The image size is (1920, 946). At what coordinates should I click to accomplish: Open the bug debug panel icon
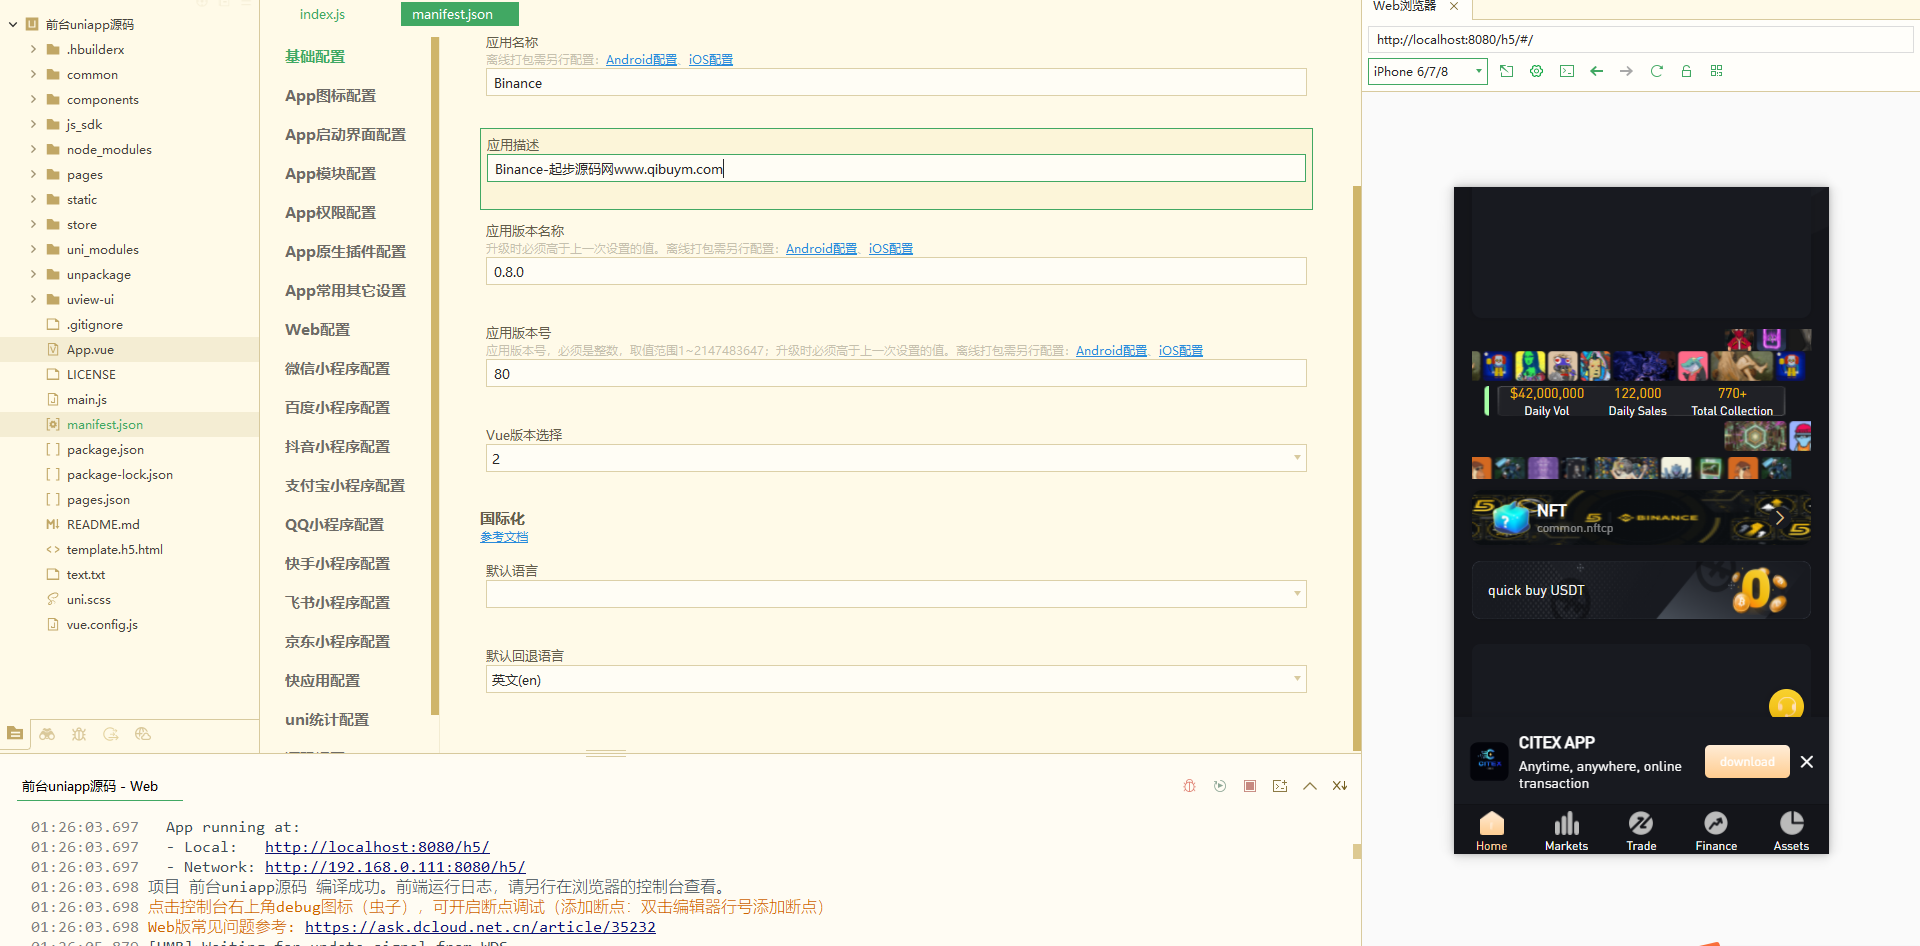tap(79, 734)
